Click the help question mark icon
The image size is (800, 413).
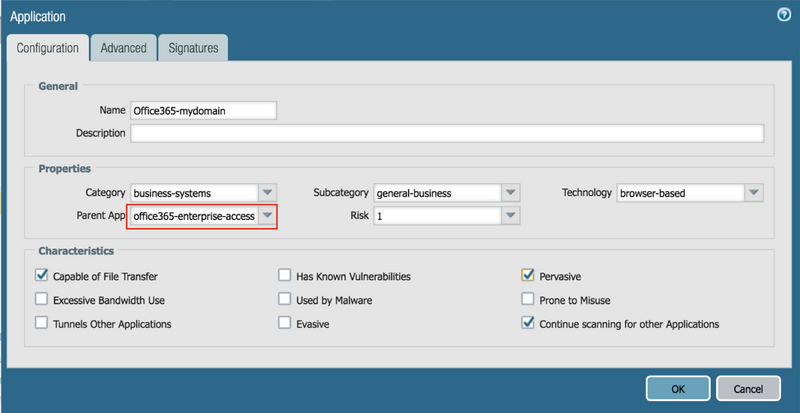784,14
